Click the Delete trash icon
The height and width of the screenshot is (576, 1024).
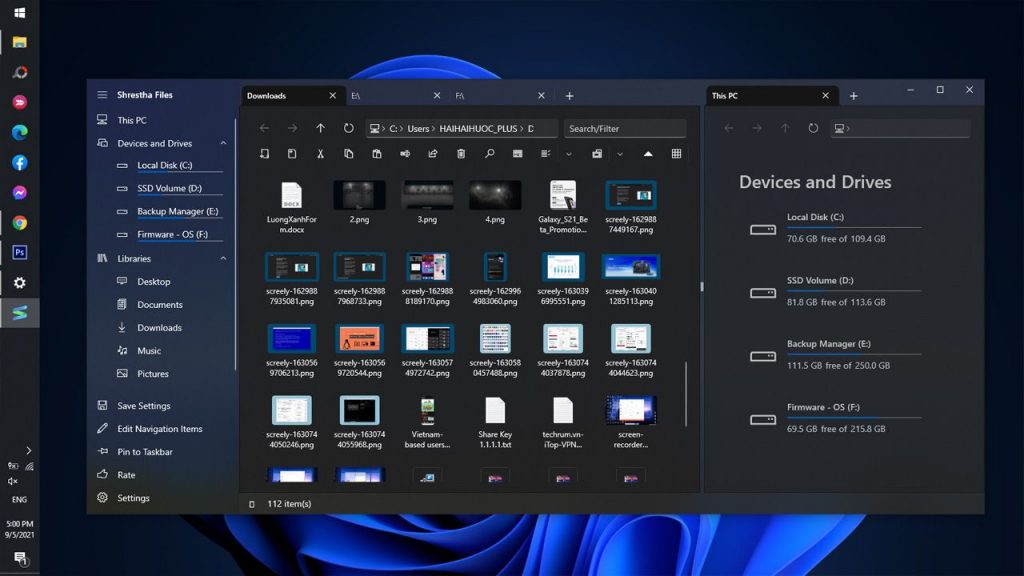[x=461, y=153]
